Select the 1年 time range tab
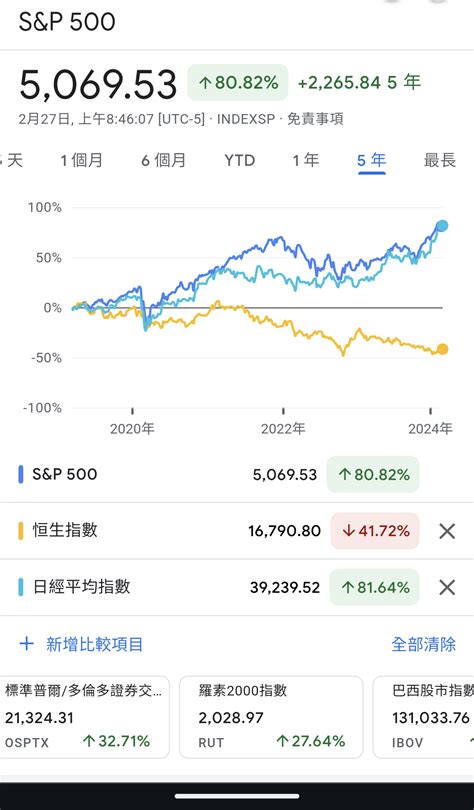The width and height of the screenshot is (474, 810). 306,161
